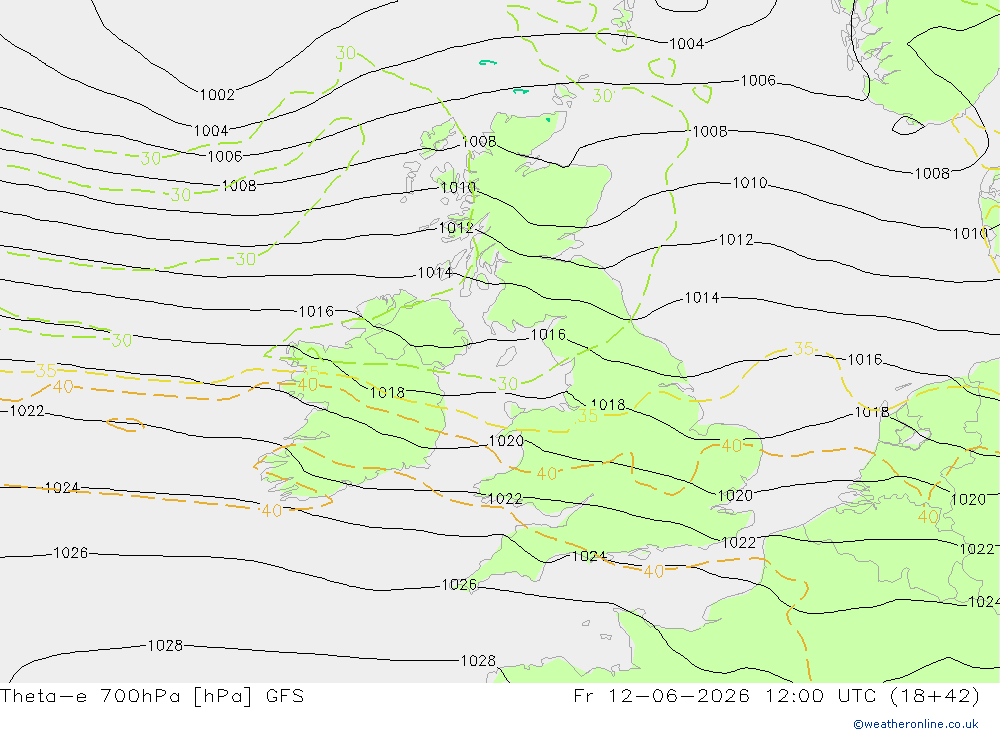Click the orange 40 label over Wales
Image resolution: width=1000 pixels, height=733 pixels.
[x=547, y=474]
